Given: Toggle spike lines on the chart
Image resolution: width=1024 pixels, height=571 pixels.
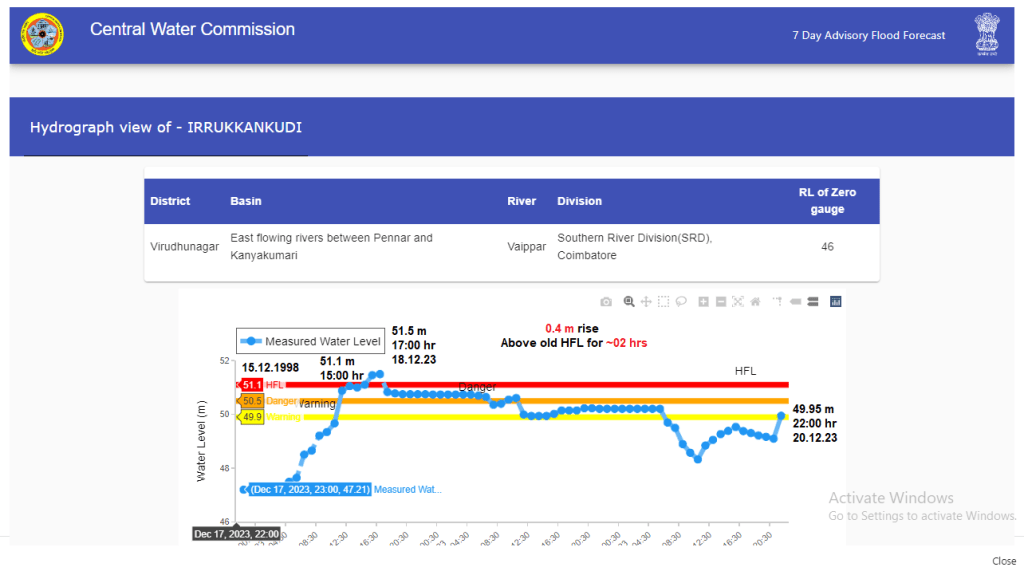Looking at the screenshot, I should pos(778,302).
